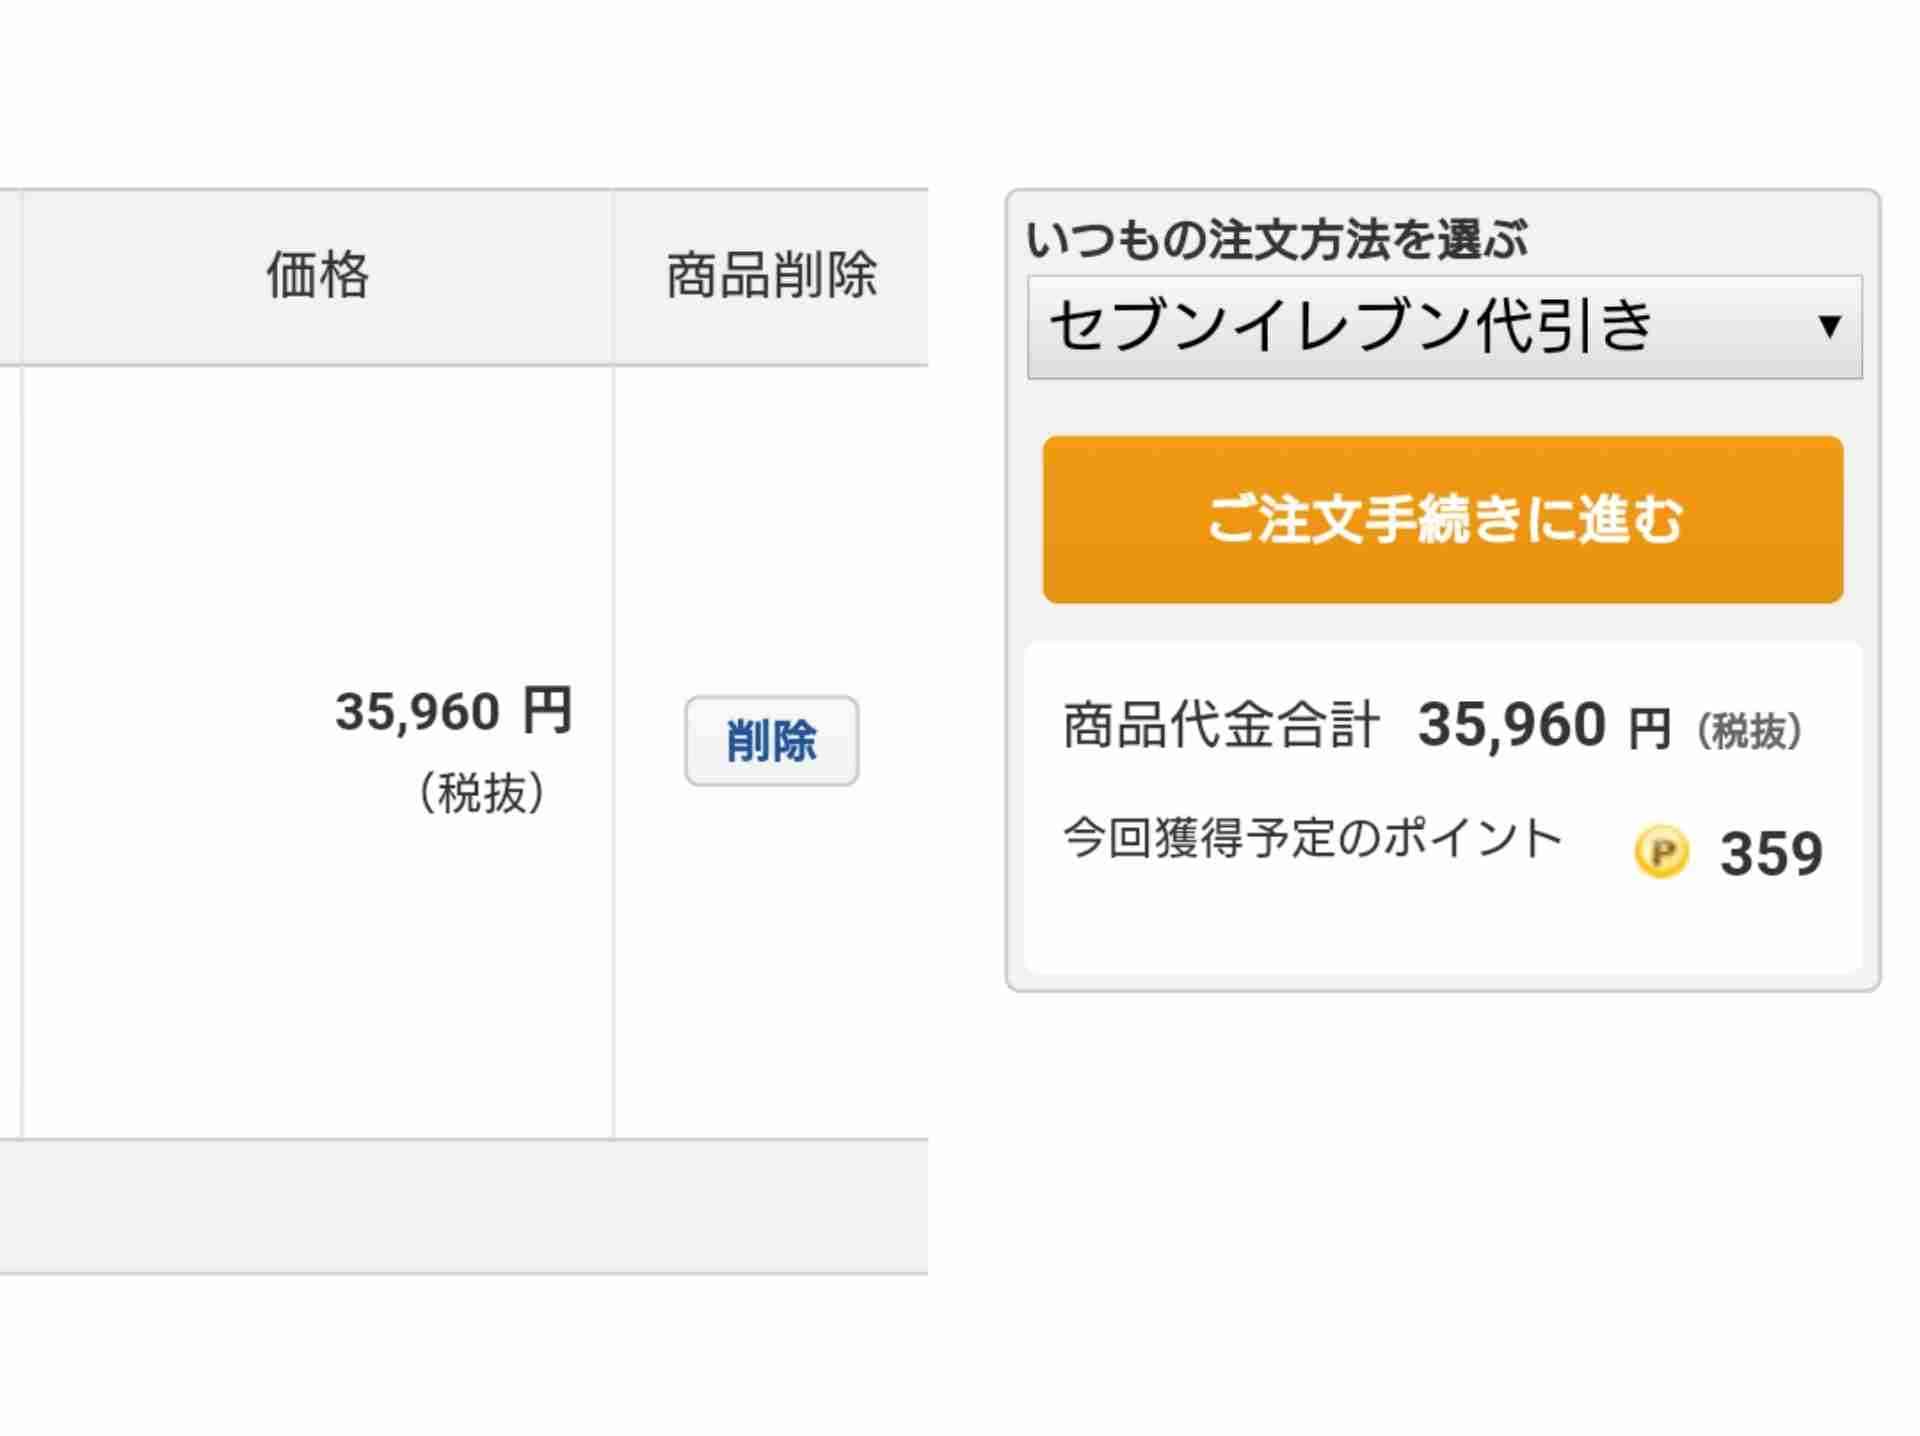The width and height of the screenshot is (1920, 1436).
Task: Click the 円 unit in summary total
Action: (x=1650, y=729)
